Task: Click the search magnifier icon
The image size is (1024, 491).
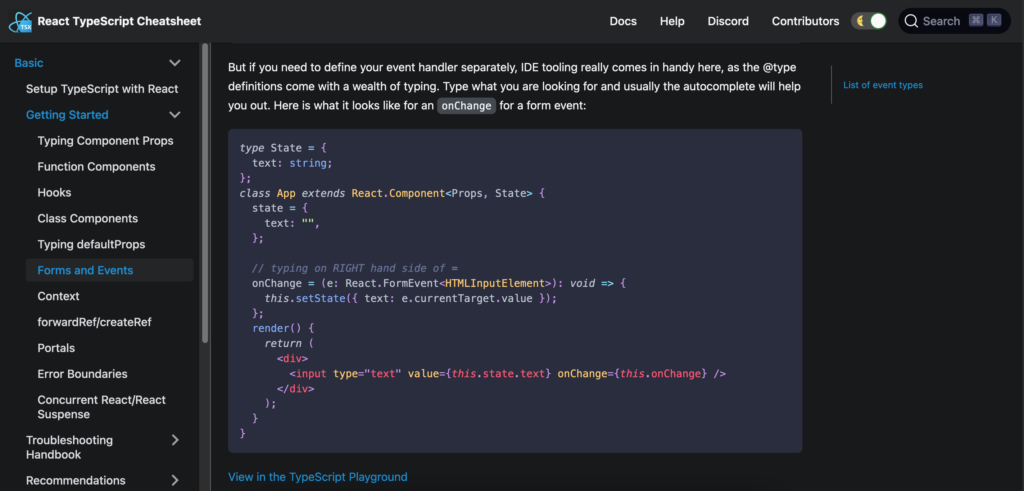Action: point(911,21)
